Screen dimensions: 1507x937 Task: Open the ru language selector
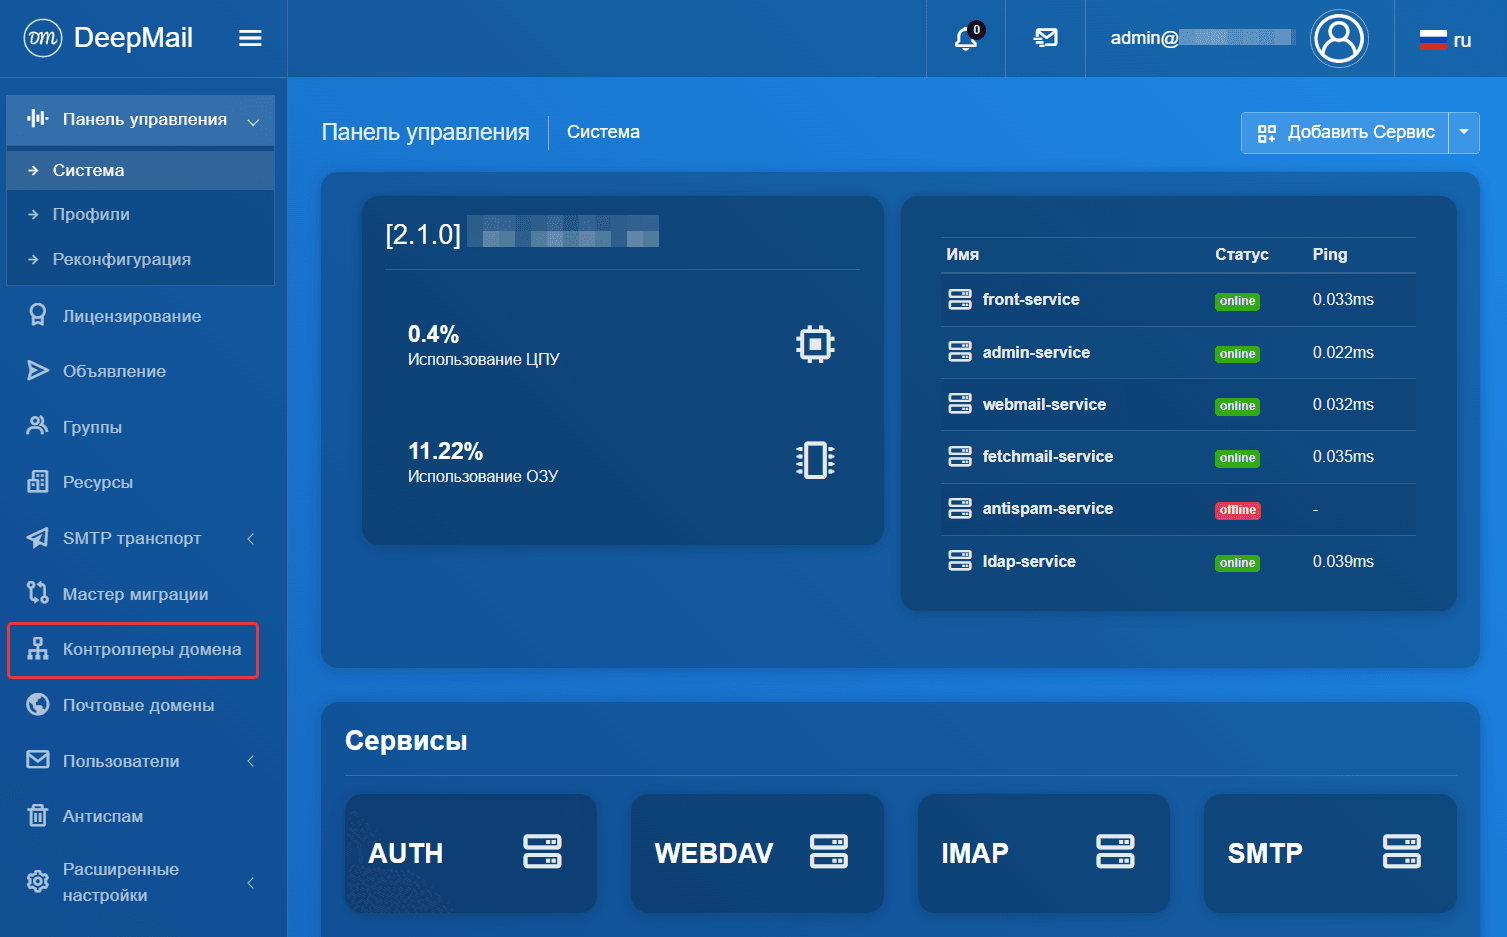point(1446,40)
